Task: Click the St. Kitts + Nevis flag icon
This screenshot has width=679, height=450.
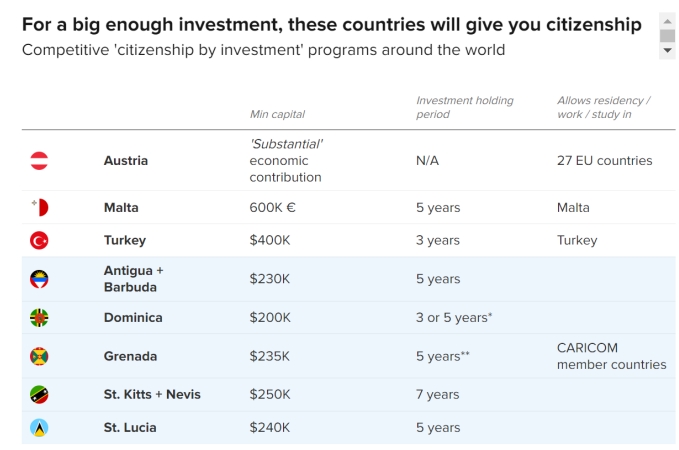Action: point(39,395)
